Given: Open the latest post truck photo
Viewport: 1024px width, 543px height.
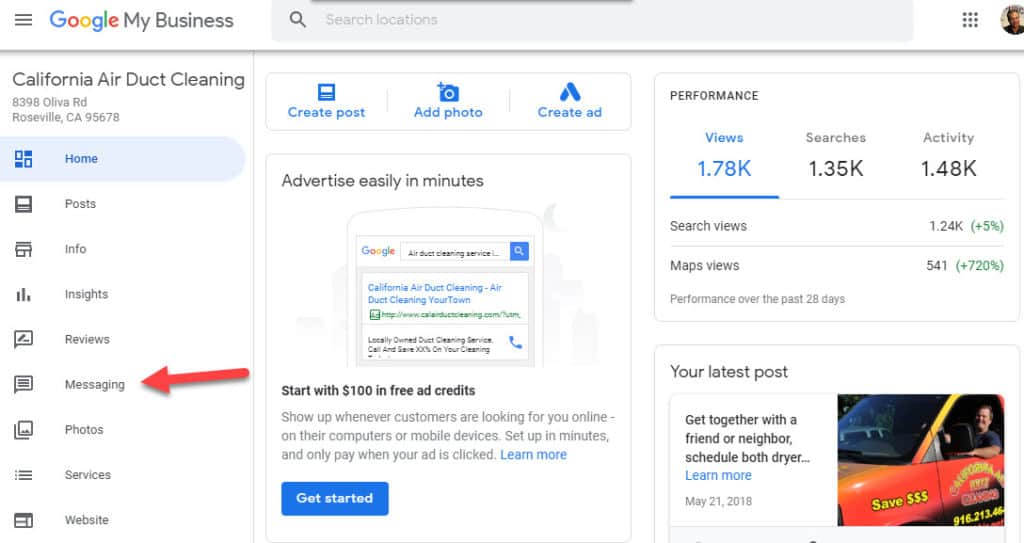Looking at the screenshot, I should [x=921, y=460].
